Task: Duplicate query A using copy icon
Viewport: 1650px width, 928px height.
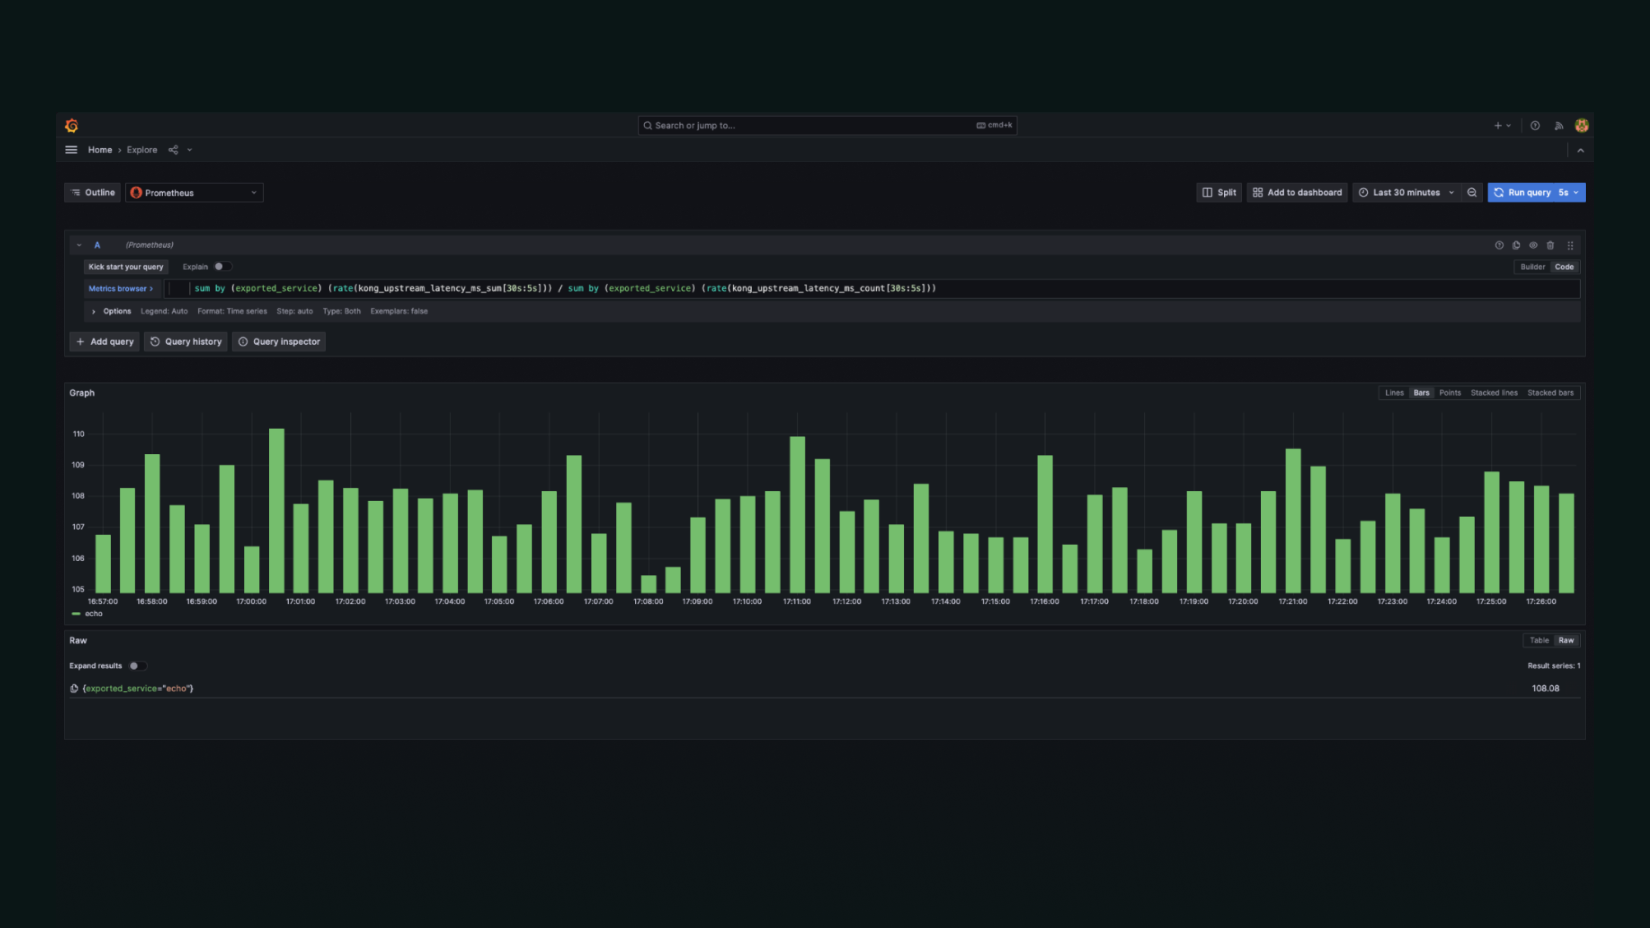Action: (1516, 245)
